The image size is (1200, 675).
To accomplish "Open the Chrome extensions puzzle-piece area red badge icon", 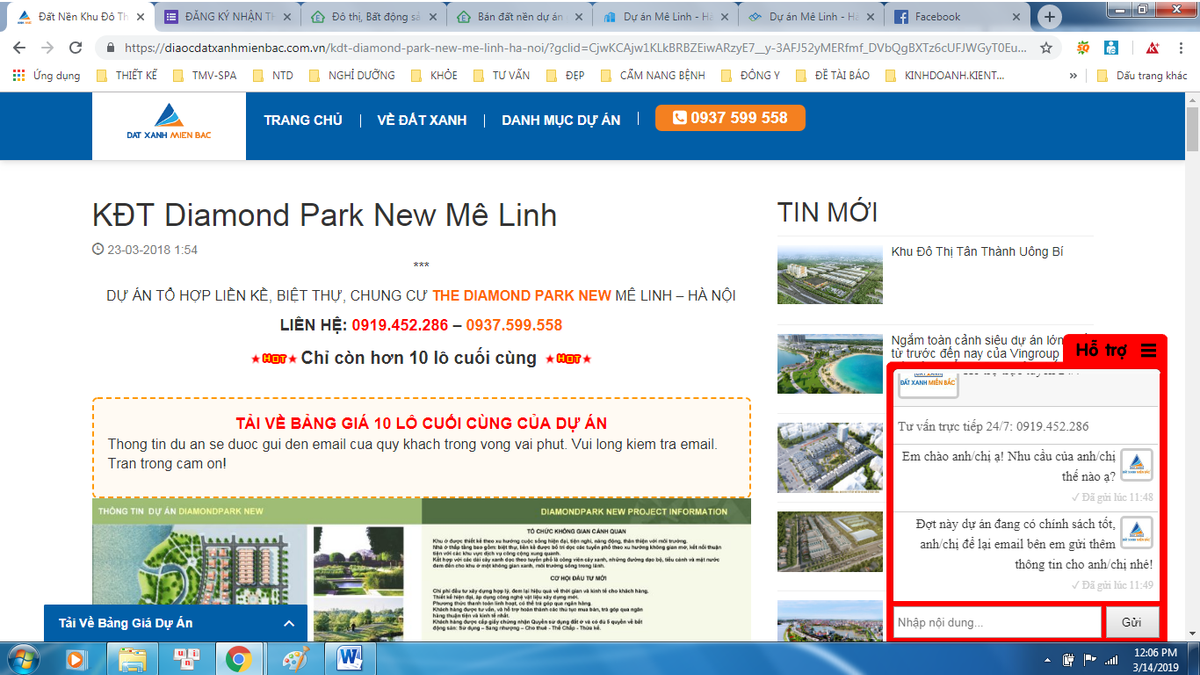I will [x=1152, y=48].
